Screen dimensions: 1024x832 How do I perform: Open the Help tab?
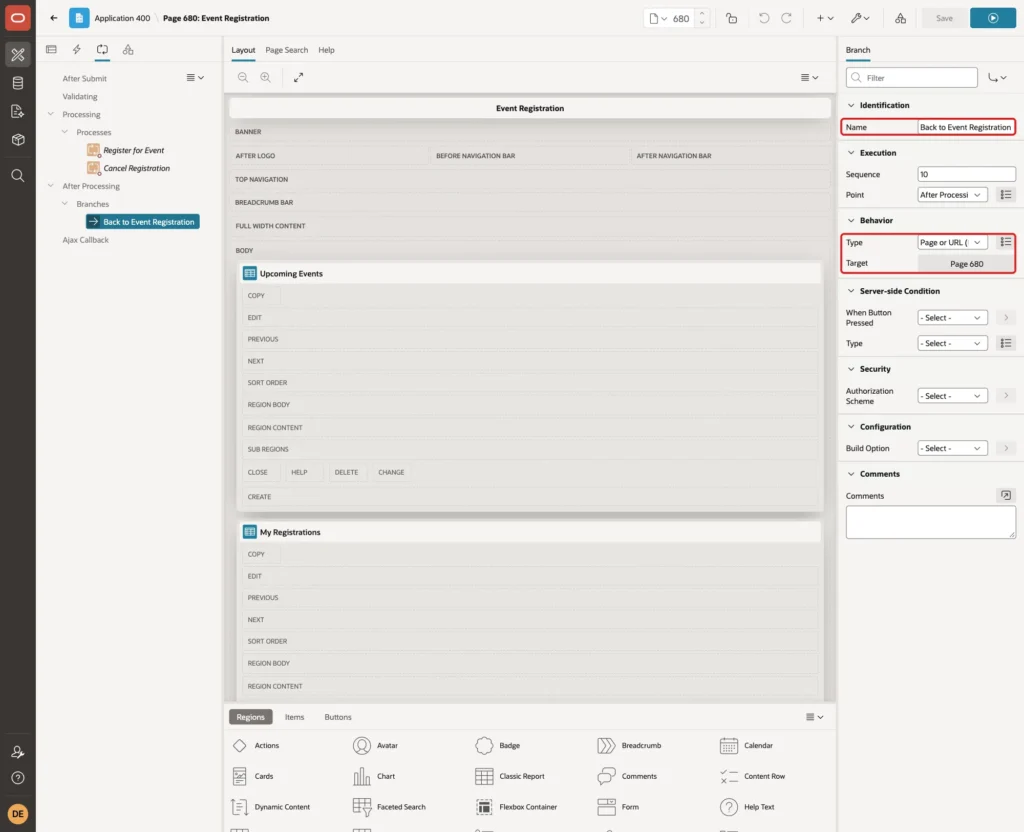coord(326,50)
